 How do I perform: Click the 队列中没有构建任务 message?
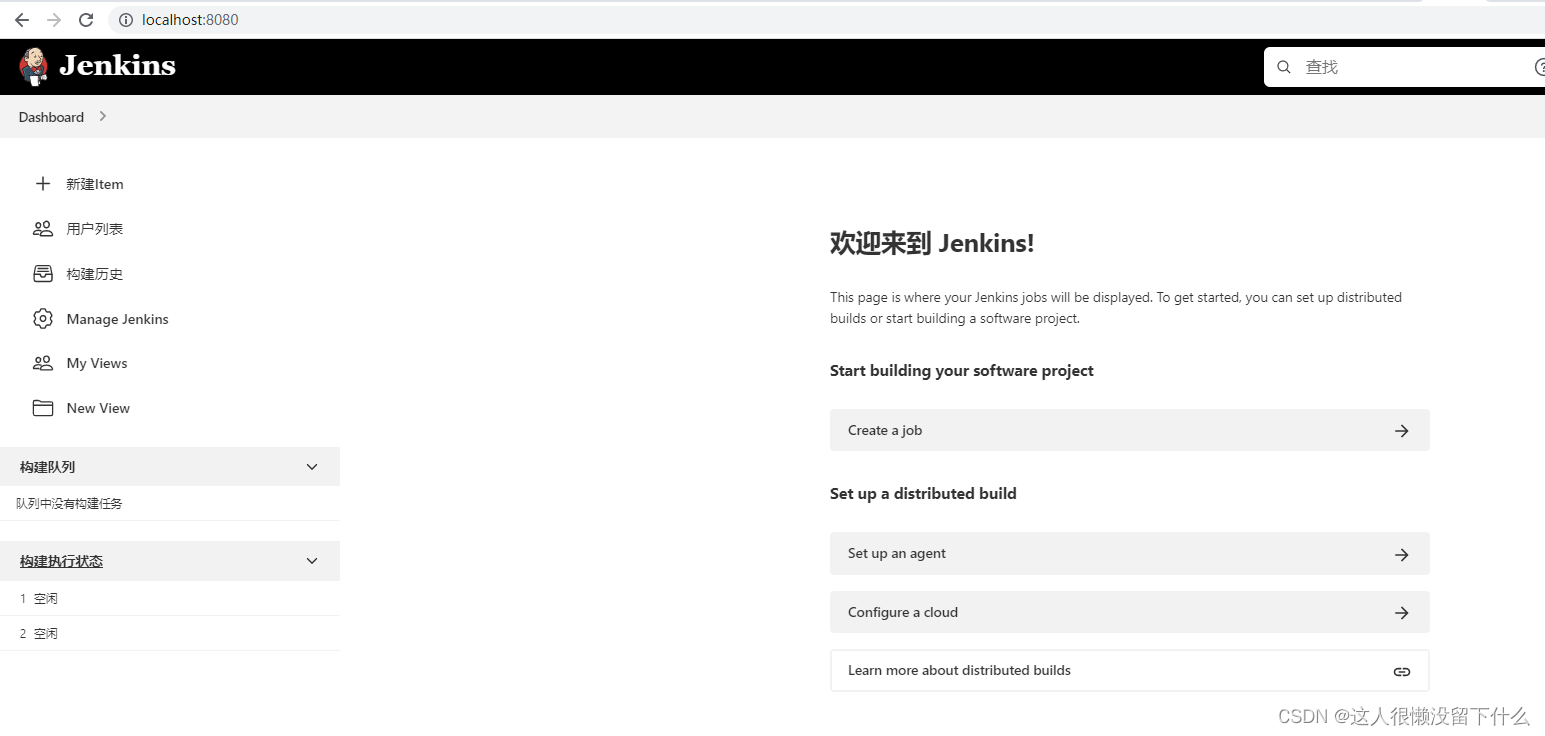click(69, 504)
